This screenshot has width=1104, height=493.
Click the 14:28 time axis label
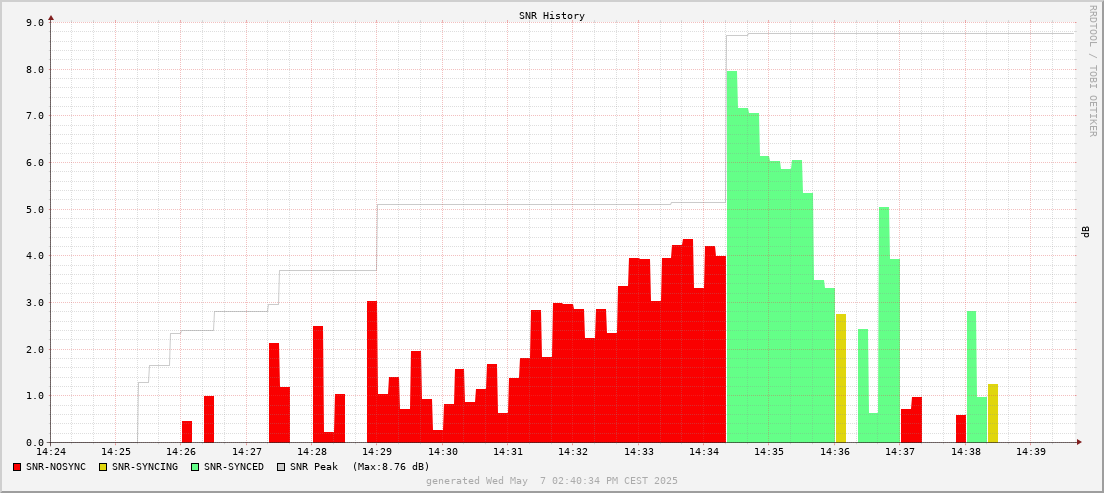pyautogui.click(x=312, y=451)
